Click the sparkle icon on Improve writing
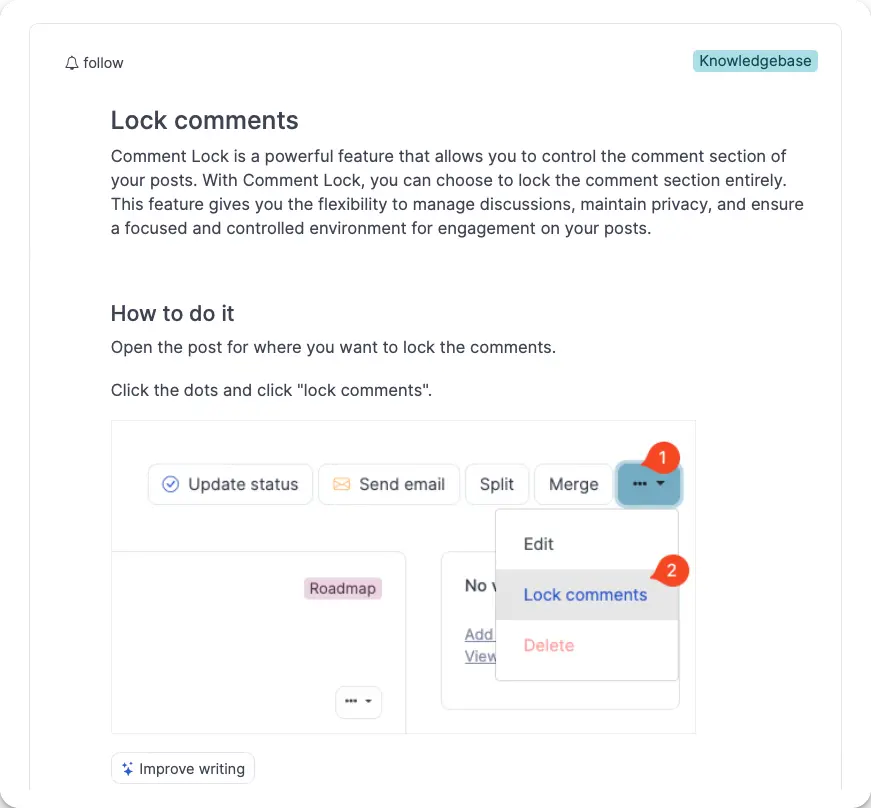Image resolution: width=871 pixels, height=808 pixels. [x=126, y=768]
